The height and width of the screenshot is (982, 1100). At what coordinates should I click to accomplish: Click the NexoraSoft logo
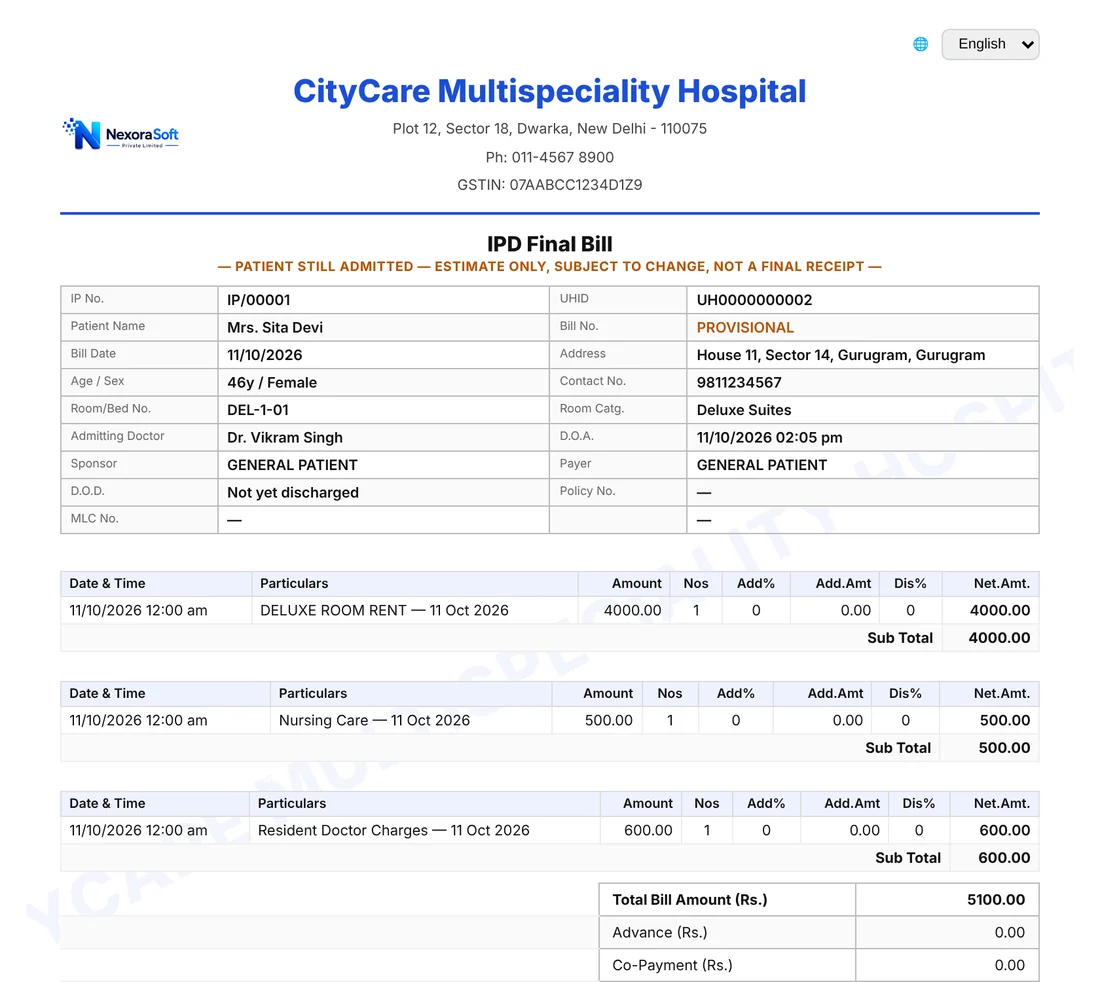pos(121,133)
